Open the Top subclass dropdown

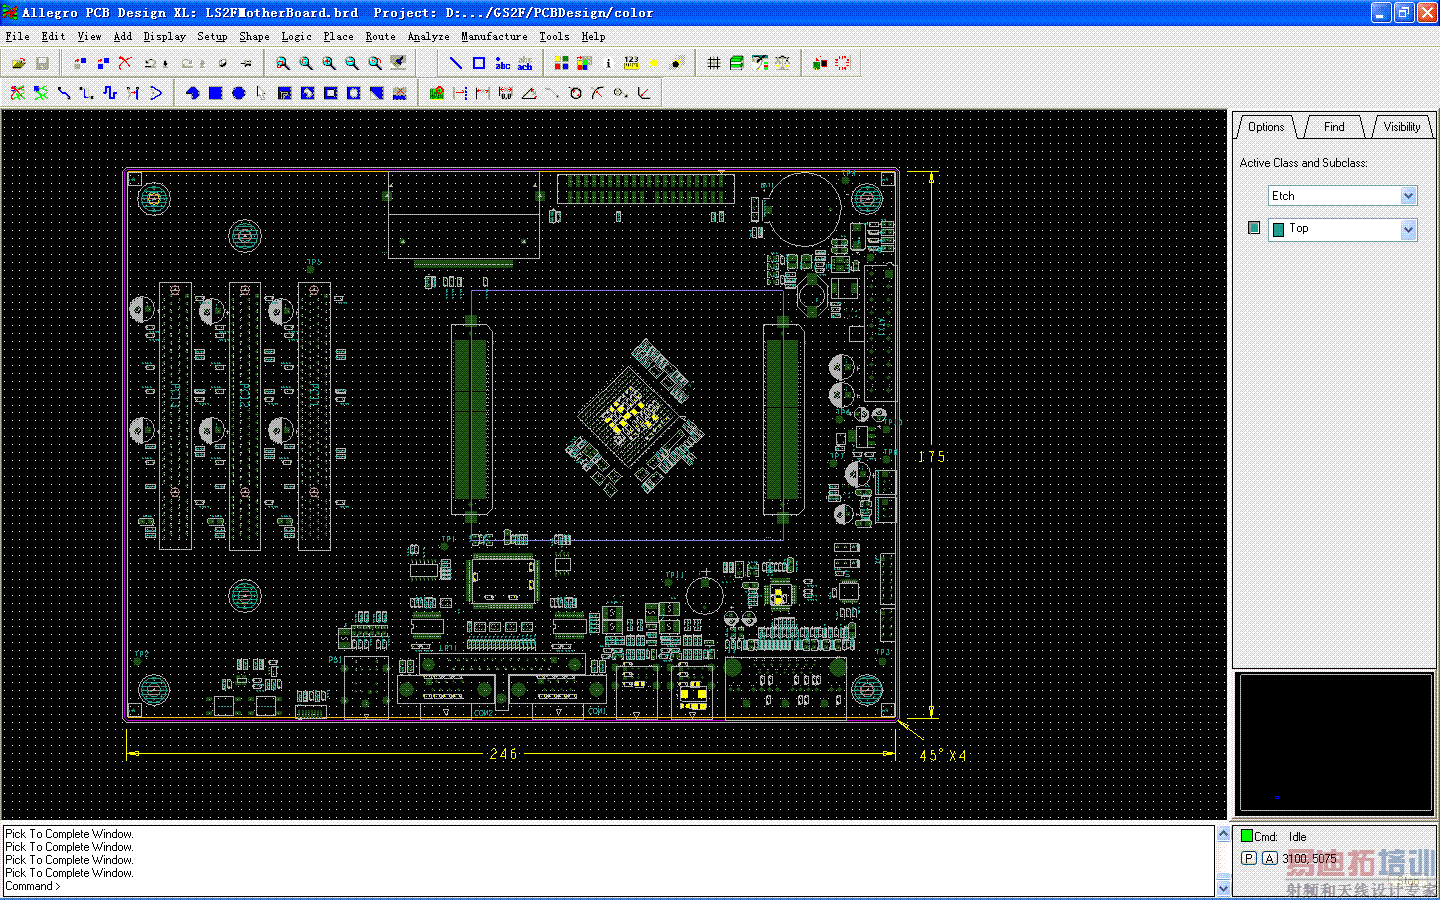point(1409,230)
